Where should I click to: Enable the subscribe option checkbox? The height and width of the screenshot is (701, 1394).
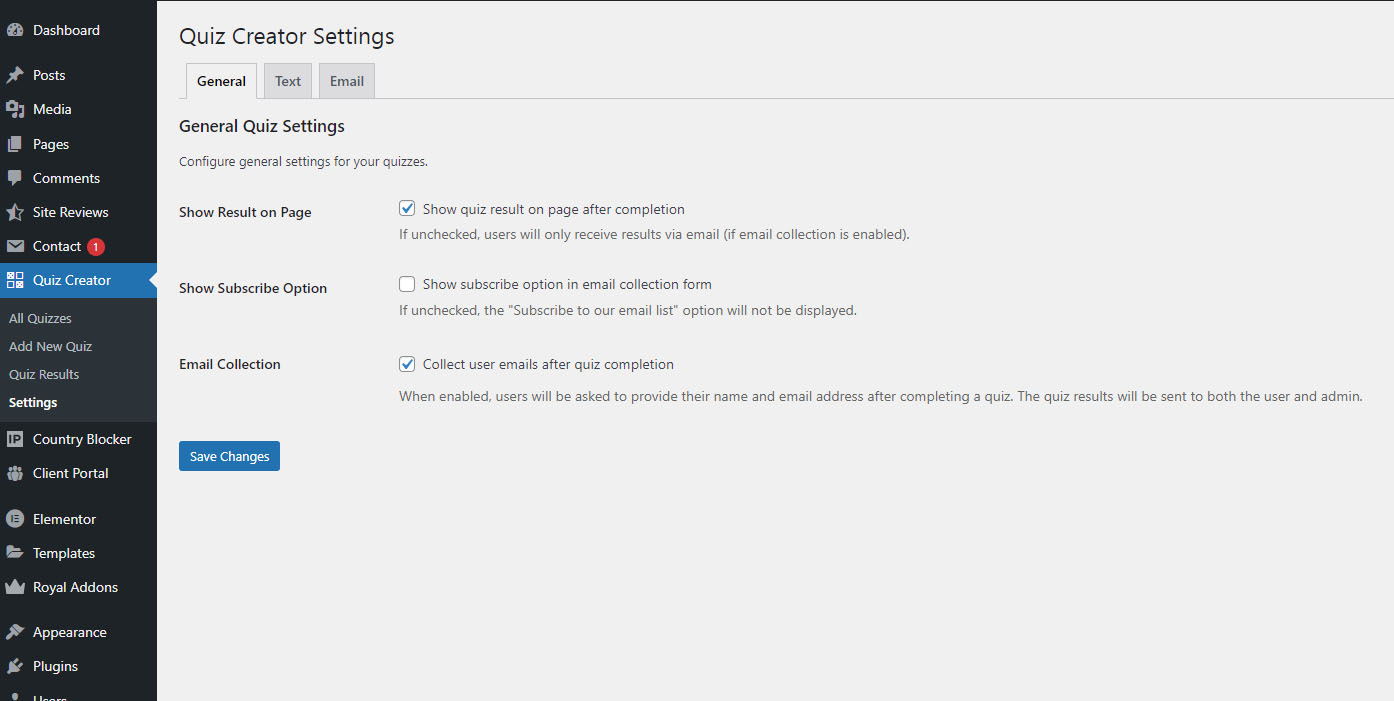click(x=407, y=284)
